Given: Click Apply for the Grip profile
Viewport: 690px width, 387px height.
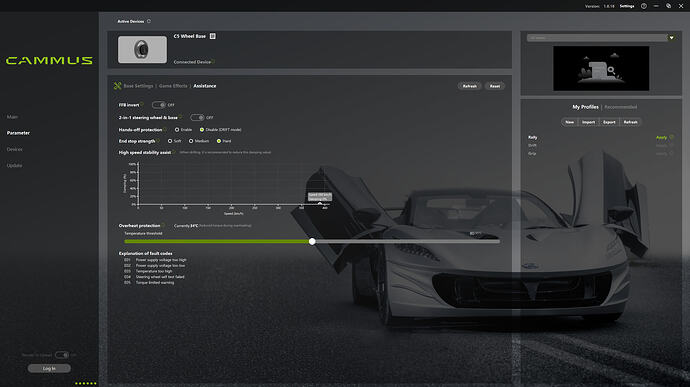Looking at the screenshot, I should tap(661, 153).
